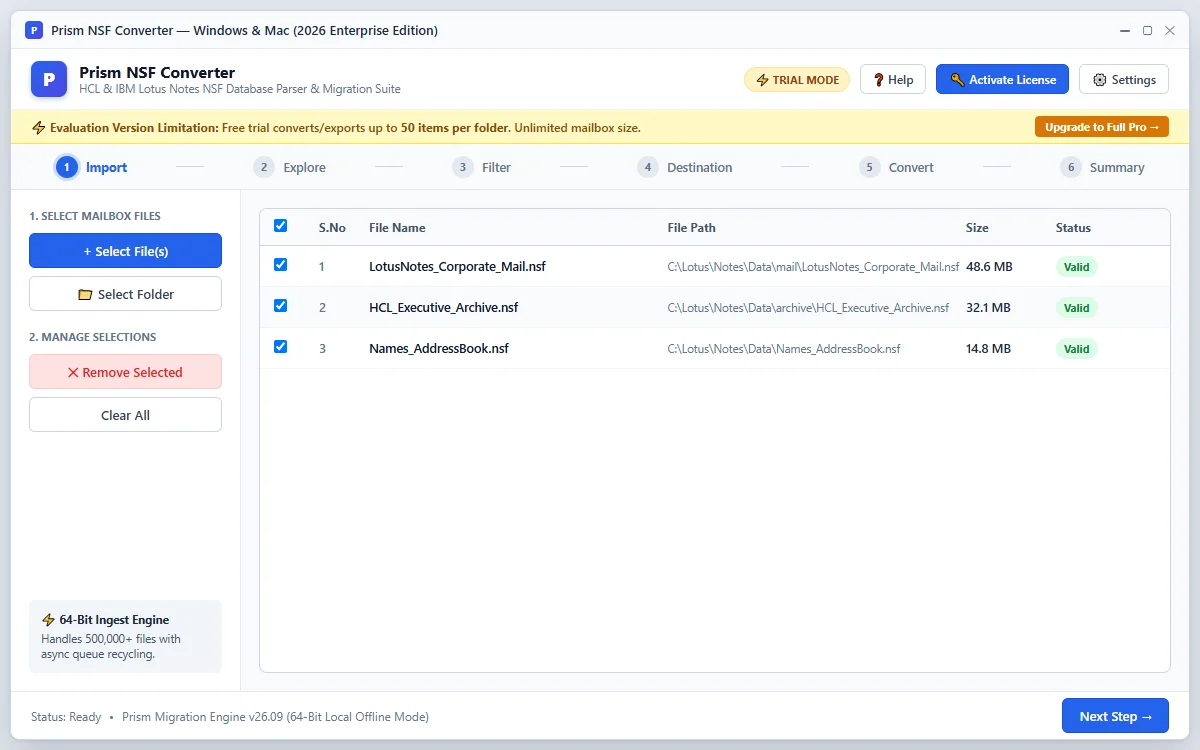Click the step 1 Import circle
Viewport: 1200px width, 750px height.
pyautogui.click(x=66, y=167)
